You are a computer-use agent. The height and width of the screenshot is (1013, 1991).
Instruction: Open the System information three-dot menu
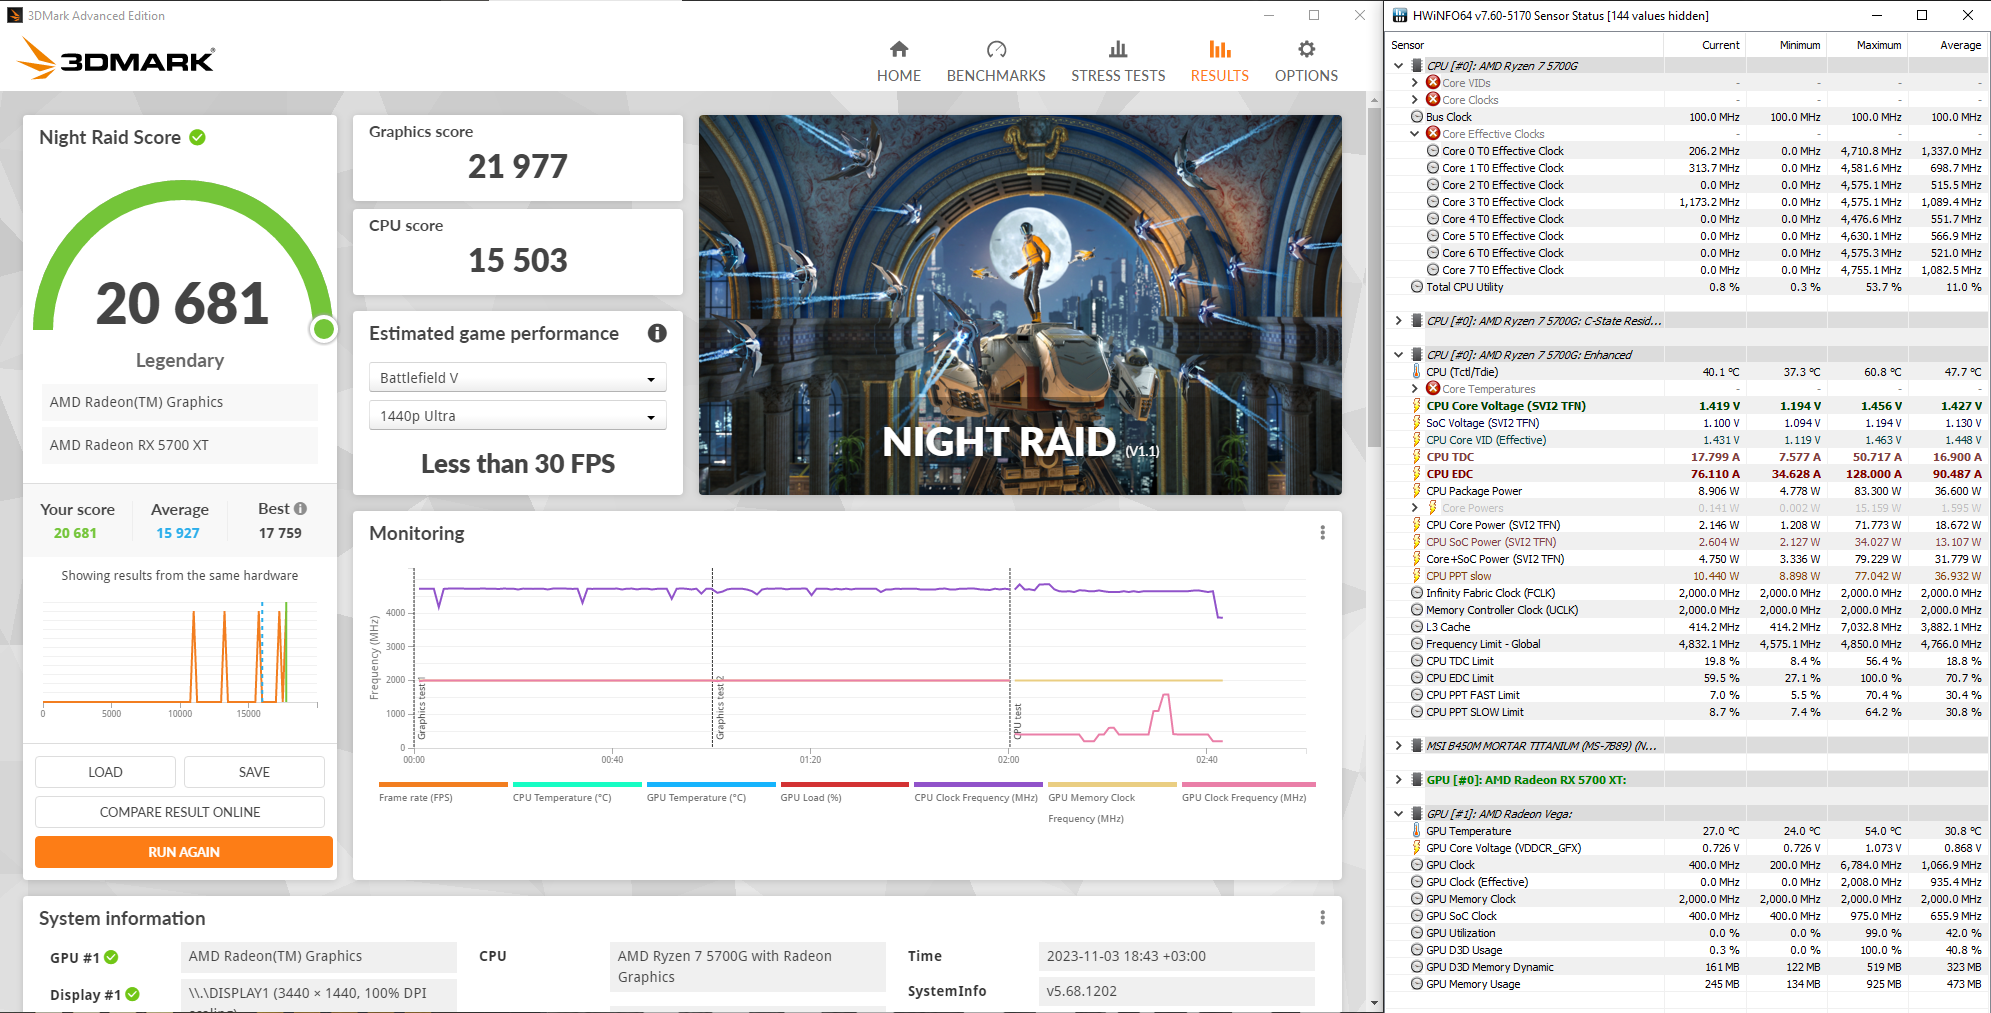click(1322, 918)
